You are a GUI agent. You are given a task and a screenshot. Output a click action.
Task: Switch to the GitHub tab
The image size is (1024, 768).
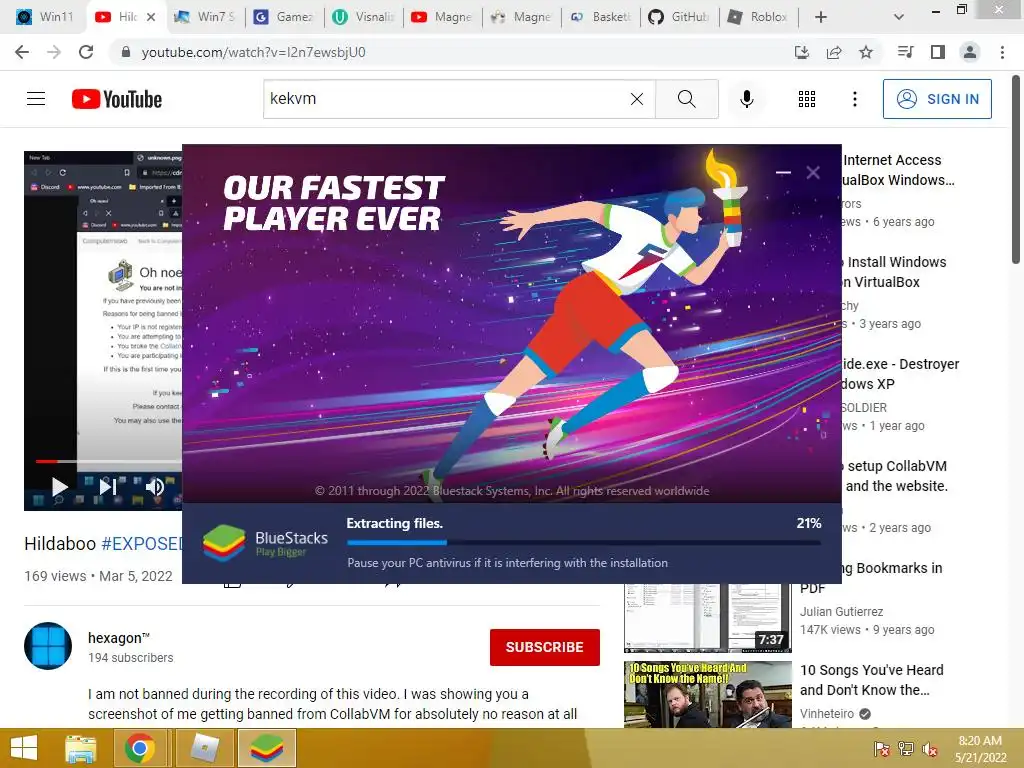click(x=680, y=17)
